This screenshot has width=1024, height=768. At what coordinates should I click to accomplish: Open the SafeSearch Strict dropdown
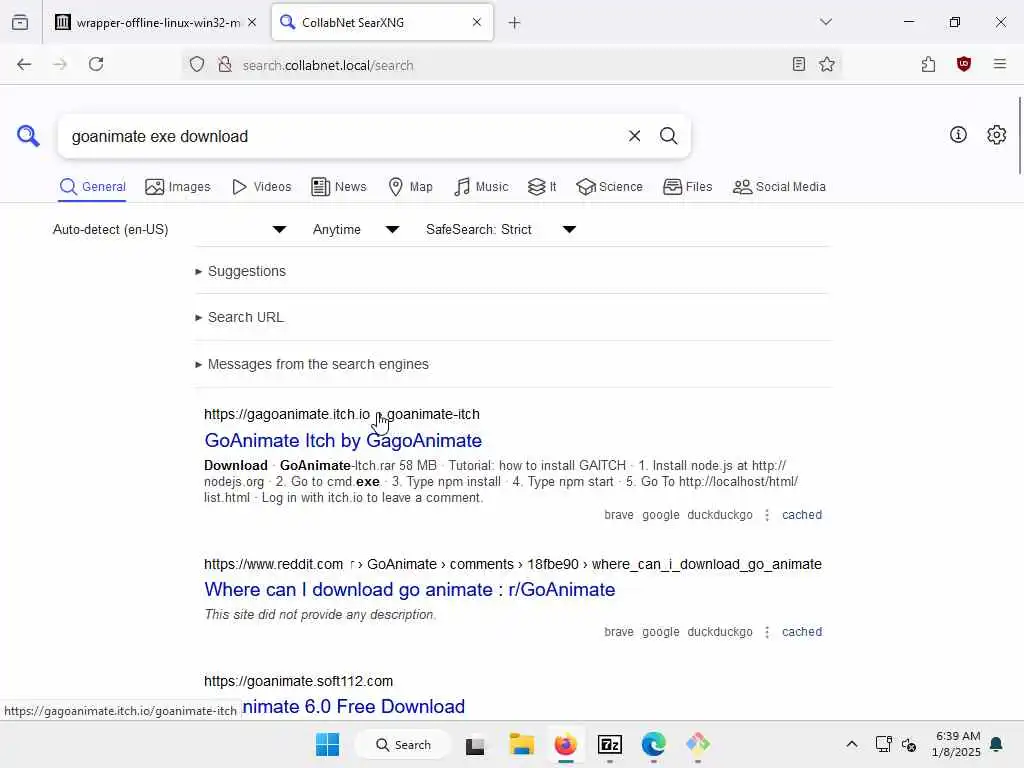pos(501,229)
